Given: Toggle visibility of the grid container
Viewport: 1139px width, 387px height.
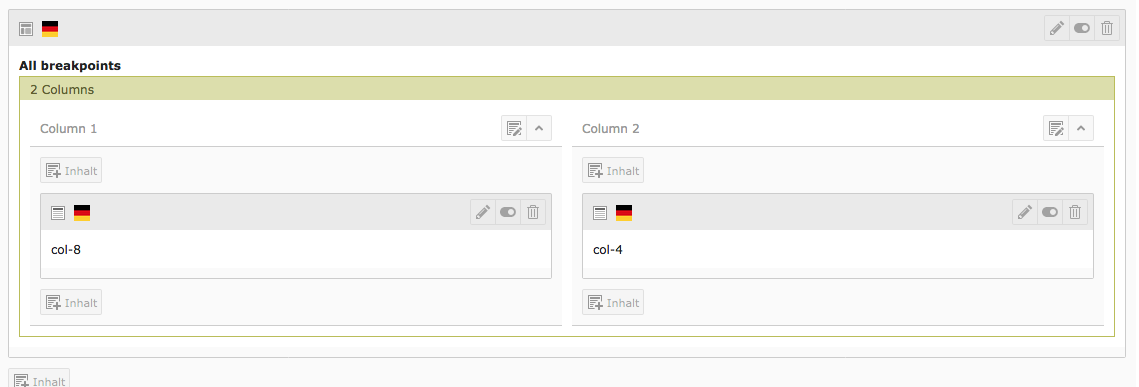Looking at the screenshot, I should (1082, 28).
